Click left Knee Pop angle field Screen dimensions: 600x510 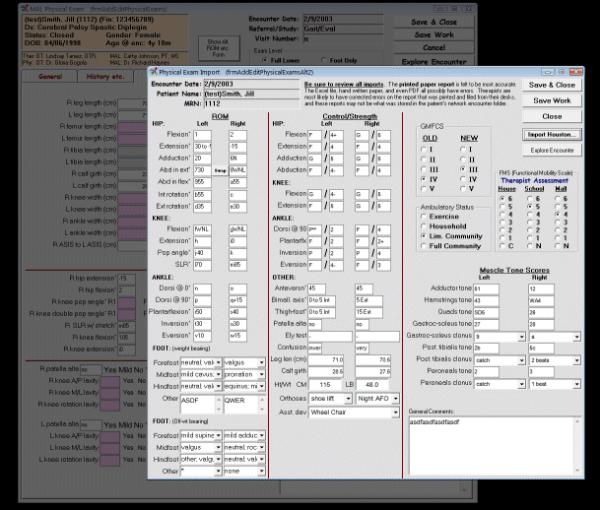click(202, 253)
